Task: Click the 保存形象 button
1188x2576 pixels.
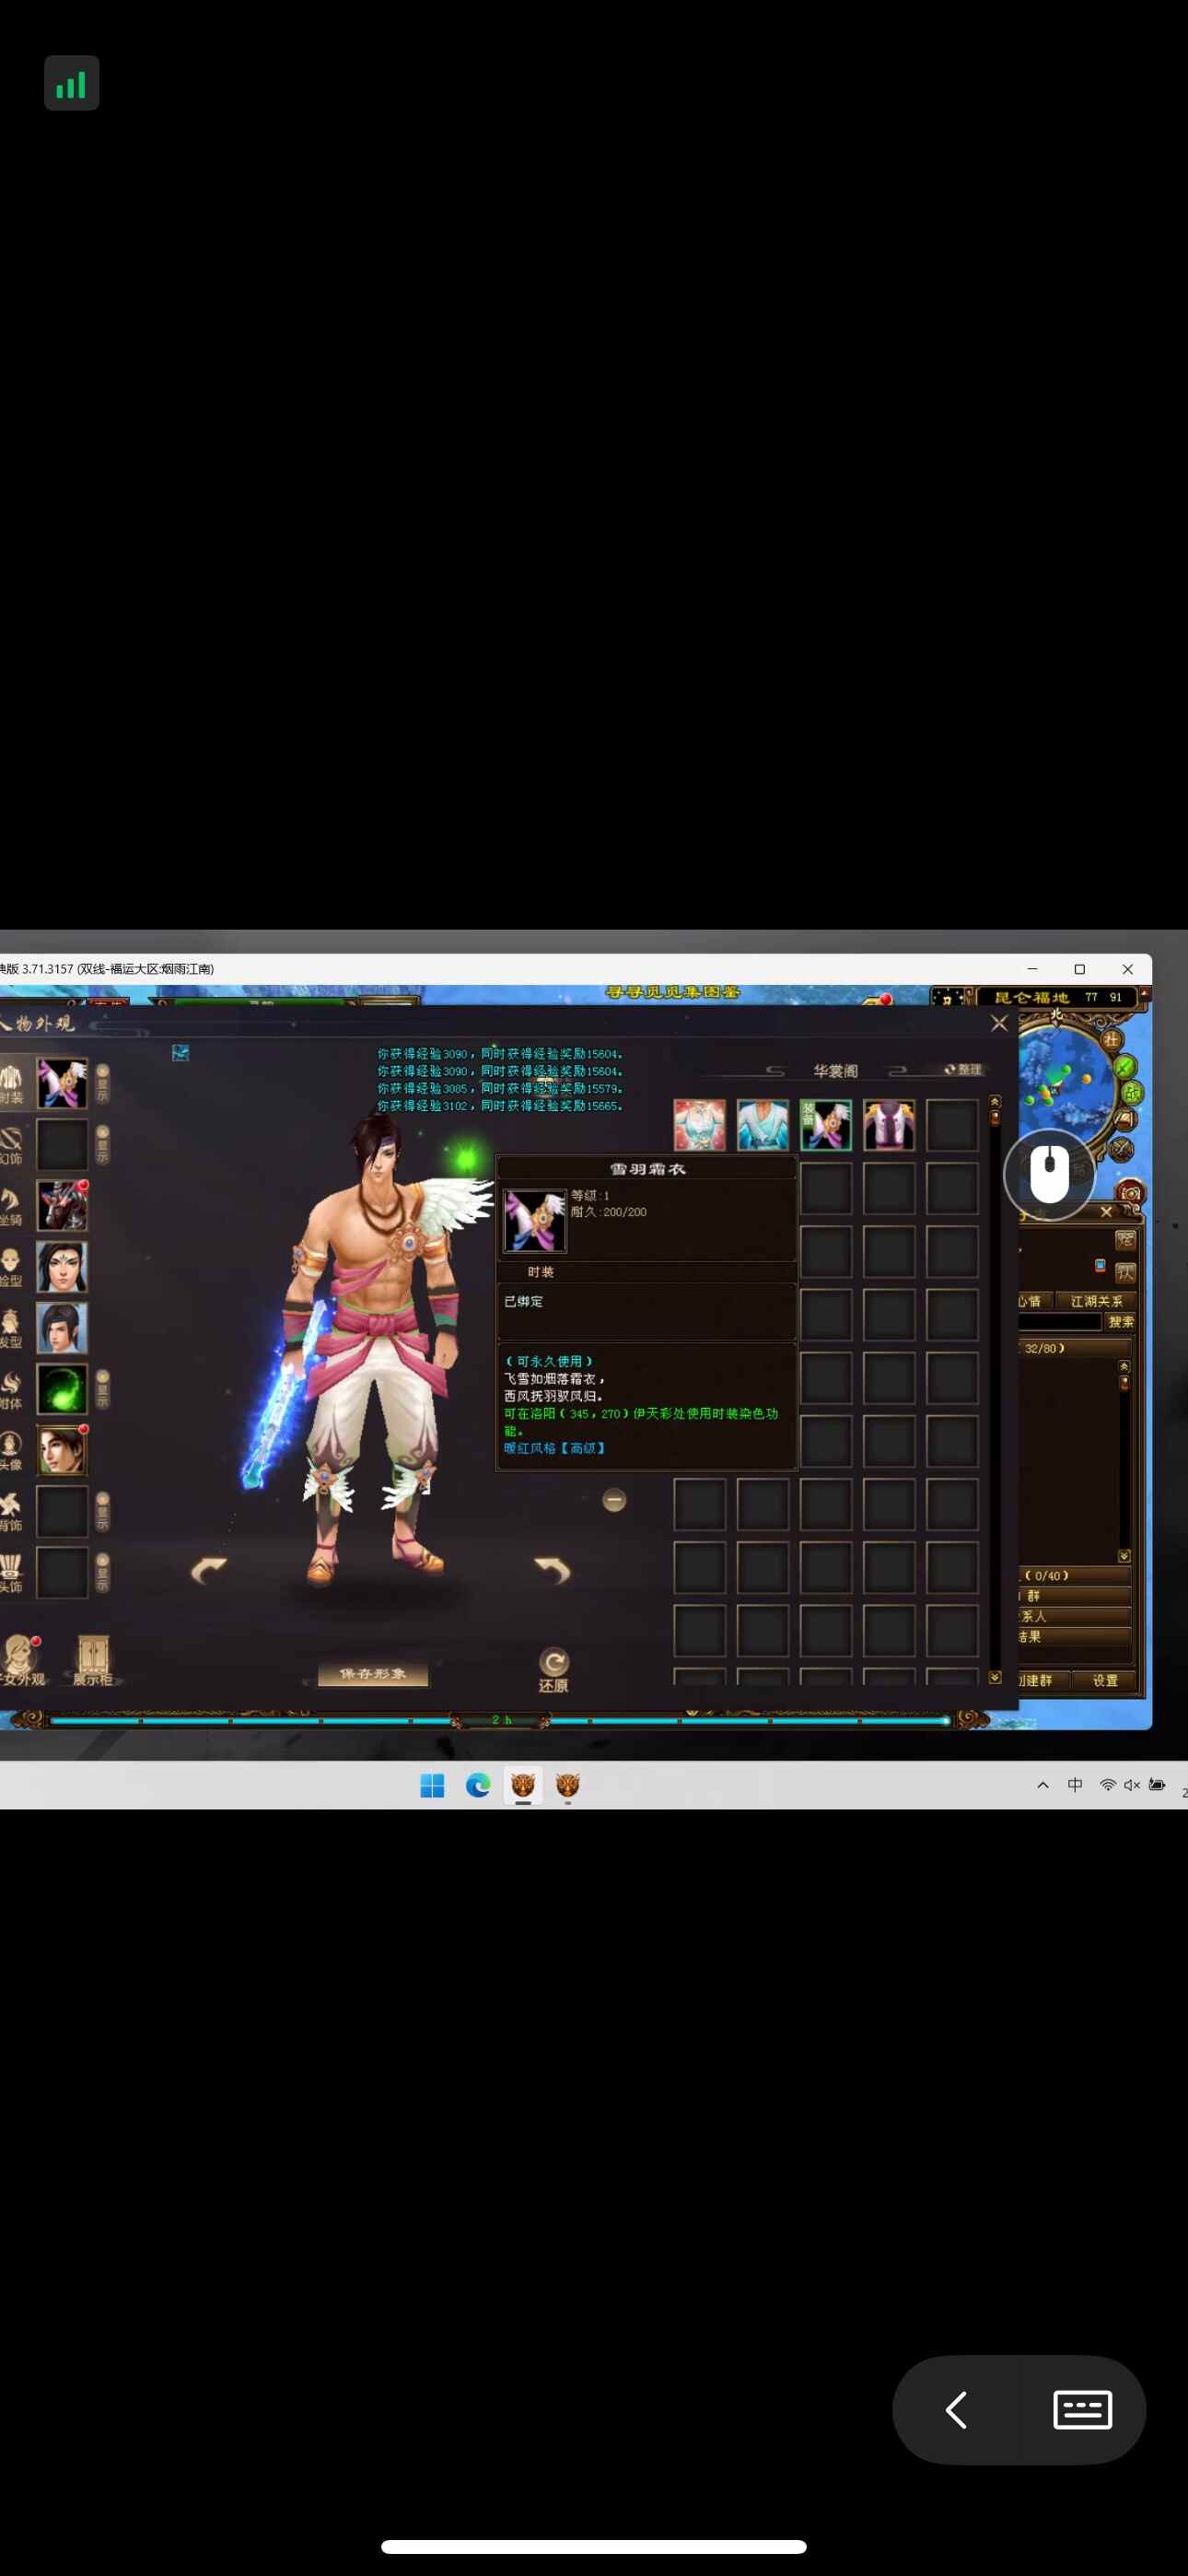Action: (373, 1674)
